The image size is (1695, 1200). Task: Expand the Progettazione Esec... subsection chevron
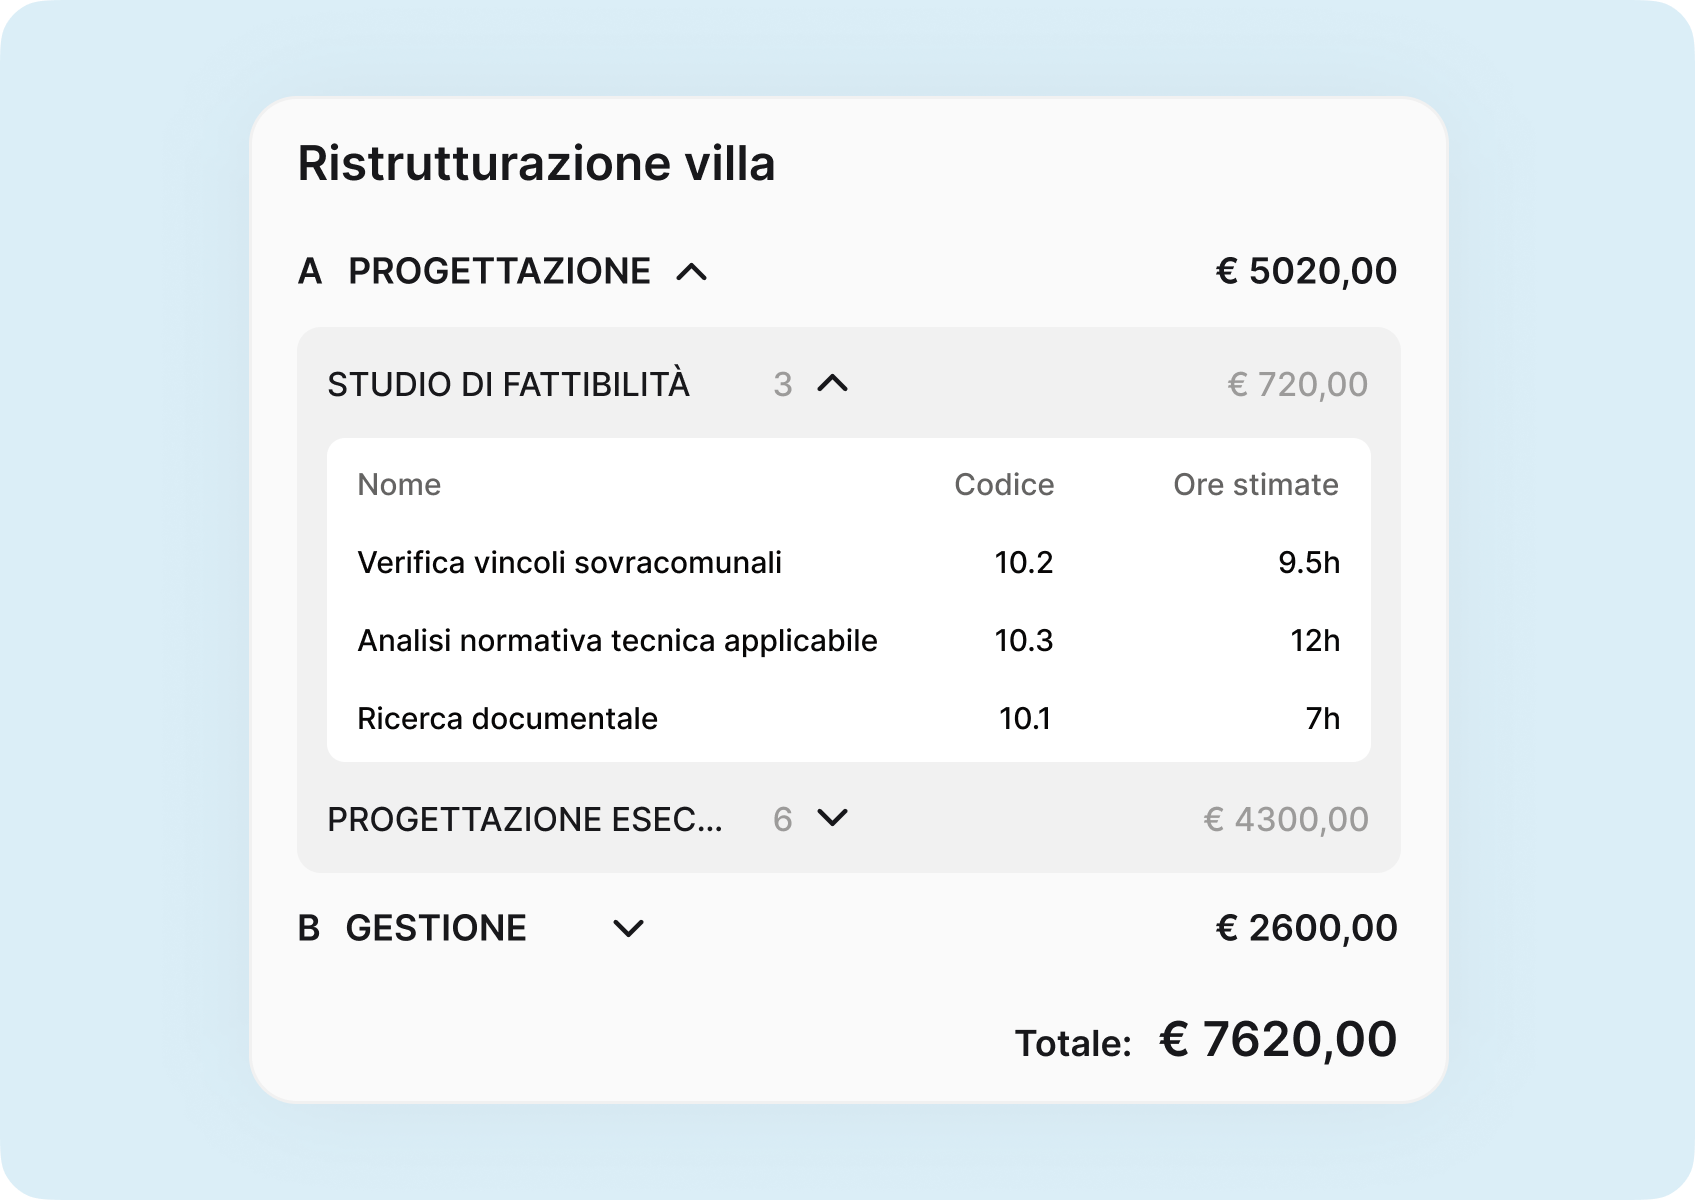coord(832,819)
